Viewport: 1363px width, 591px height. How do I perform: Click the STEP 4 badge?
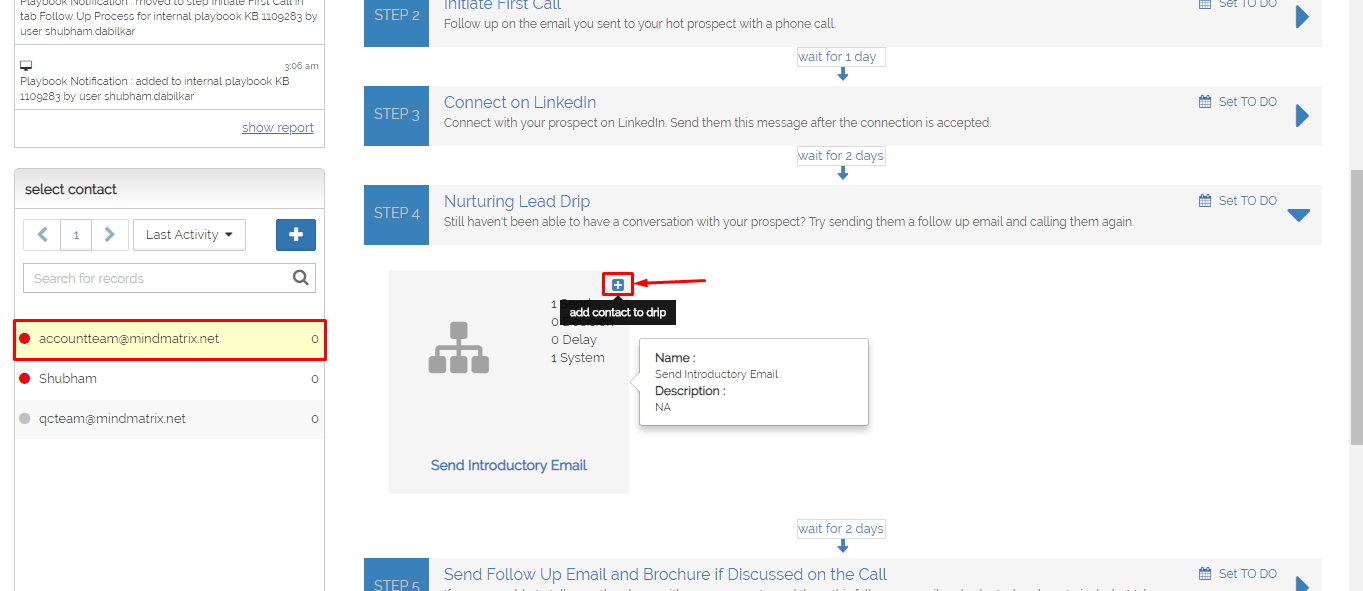397,213
